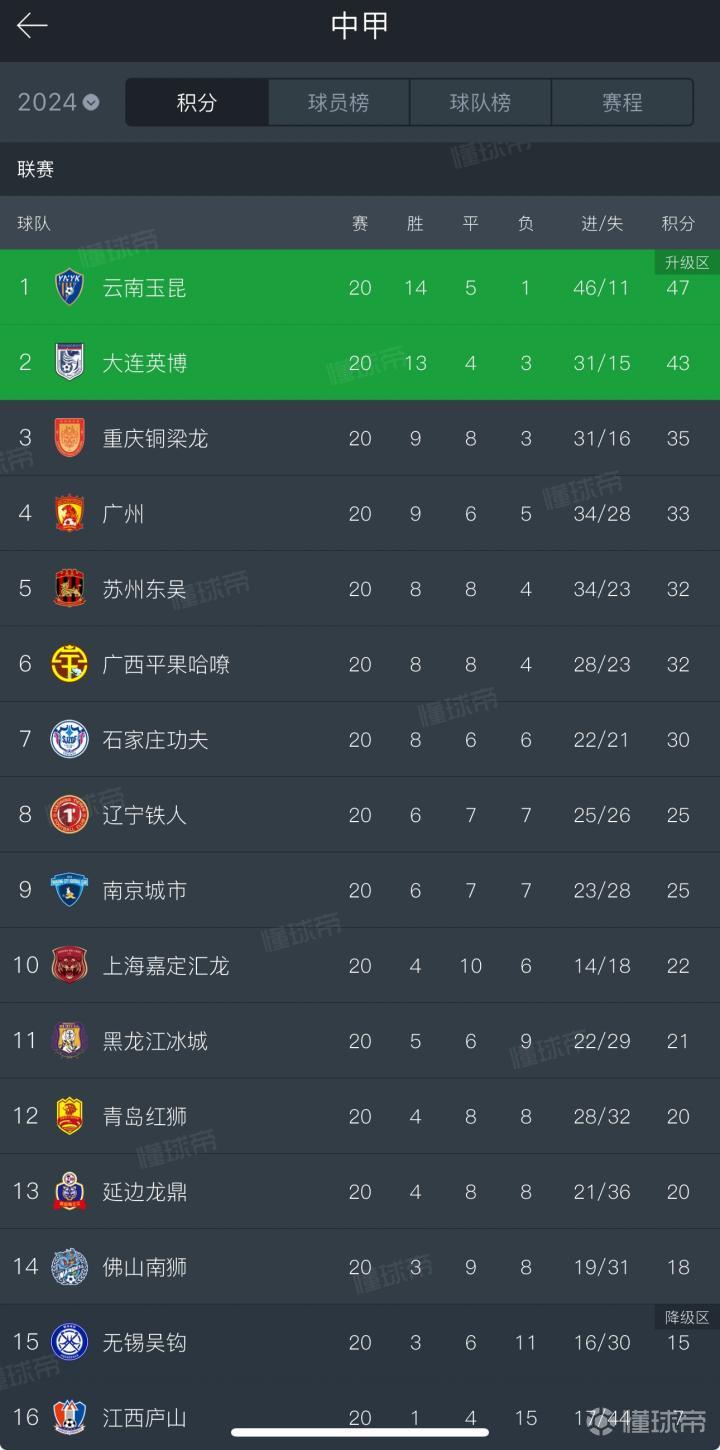Switch to the 球员榜 tab
Image resolution: width=720 pixels, height=1450 pixels.
tap(338, 102)
